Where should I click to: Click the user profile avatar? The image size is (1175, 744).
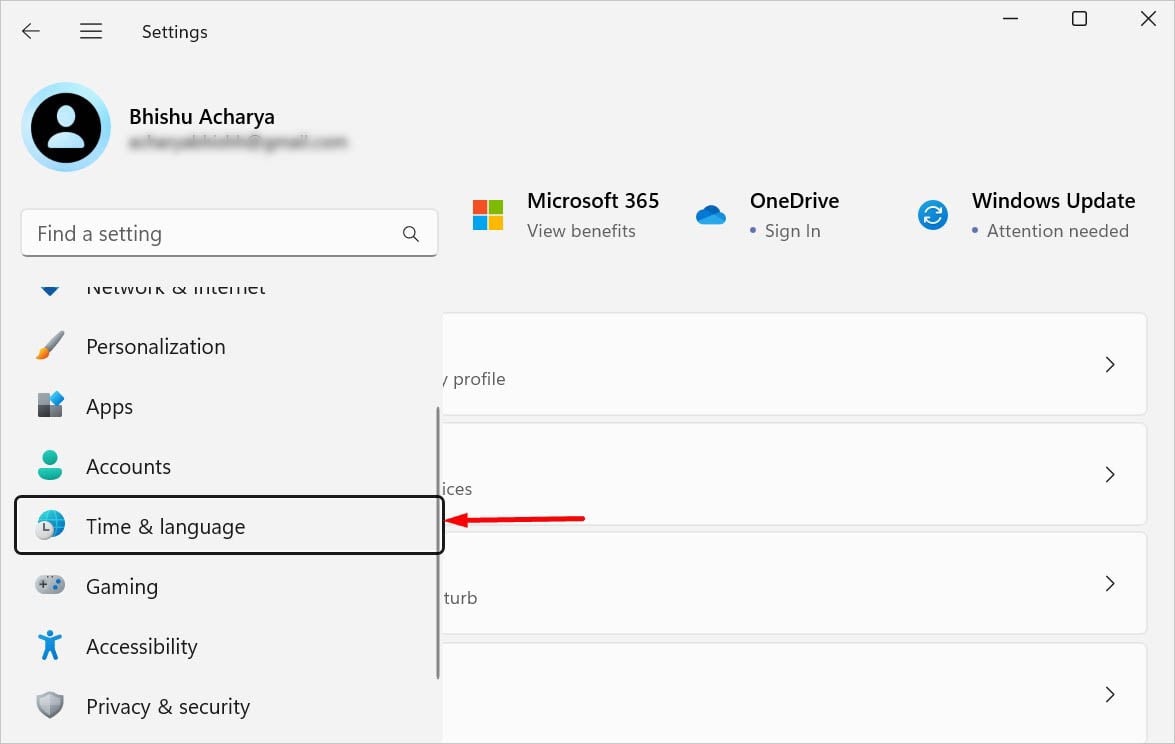[x=66, y=127]
